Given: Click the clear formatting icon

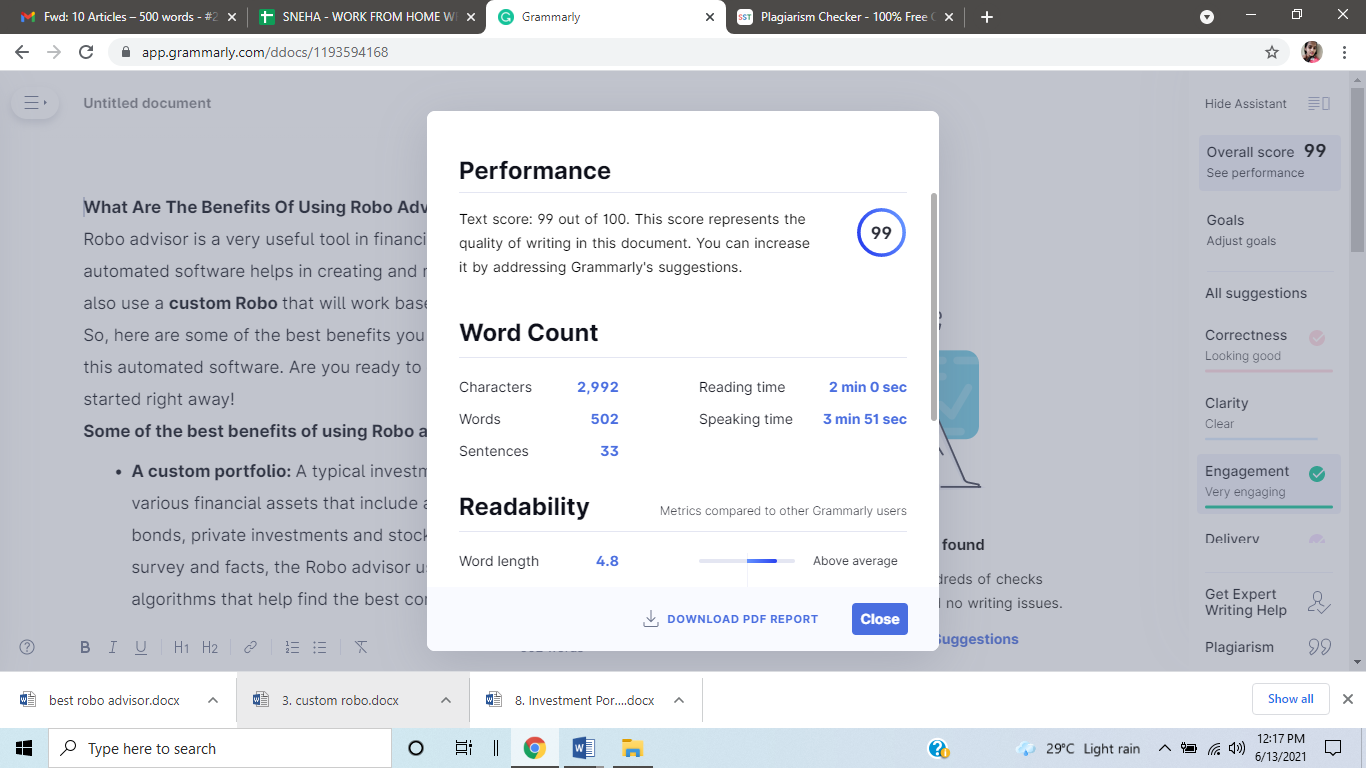Looking at the screenshot, I should click(361, 647).
